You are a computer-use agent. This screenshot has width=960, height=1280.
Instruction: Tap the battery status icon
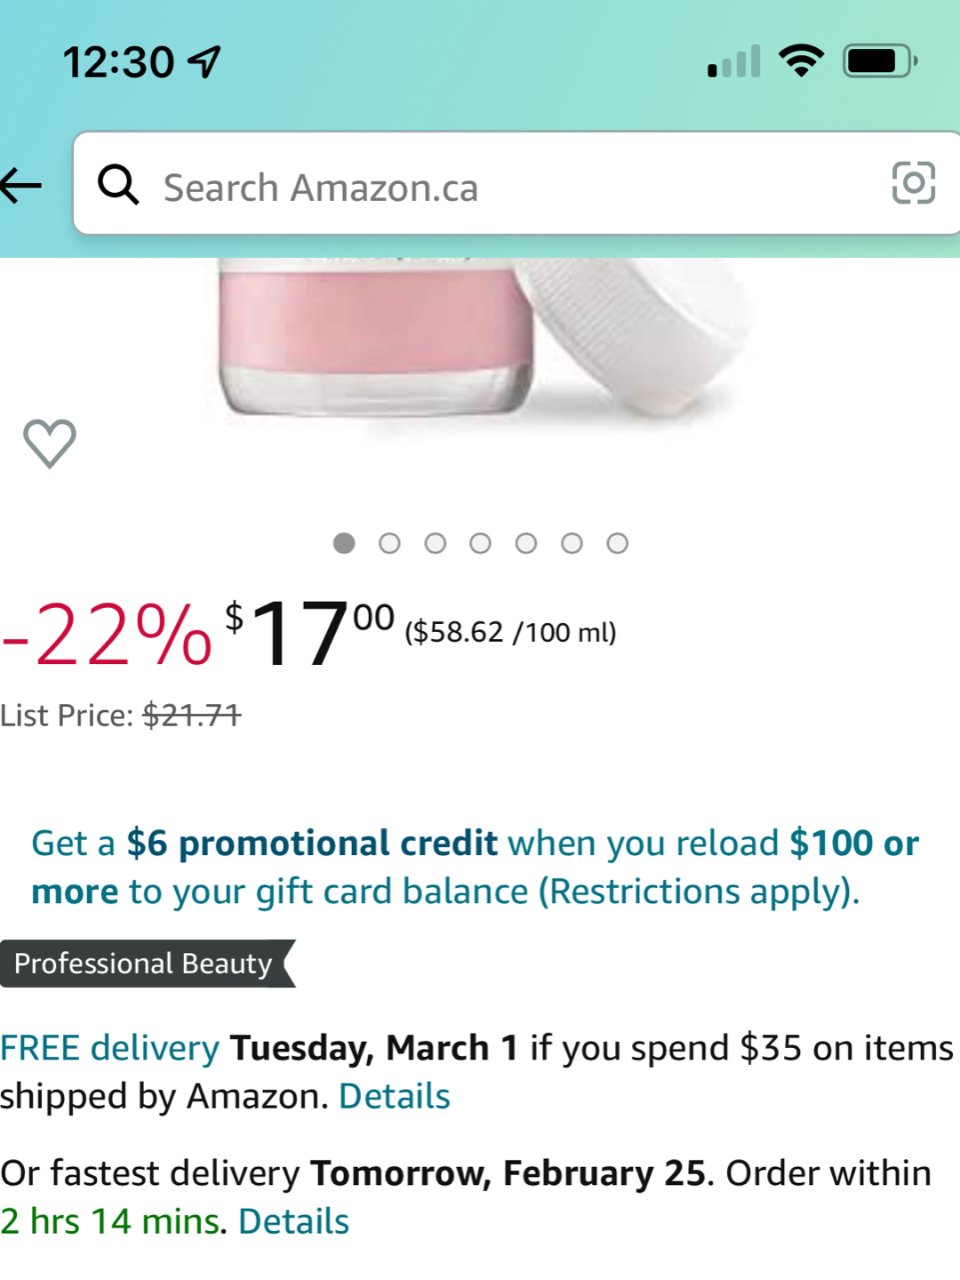pyautogui.click(x=878, y=61)
